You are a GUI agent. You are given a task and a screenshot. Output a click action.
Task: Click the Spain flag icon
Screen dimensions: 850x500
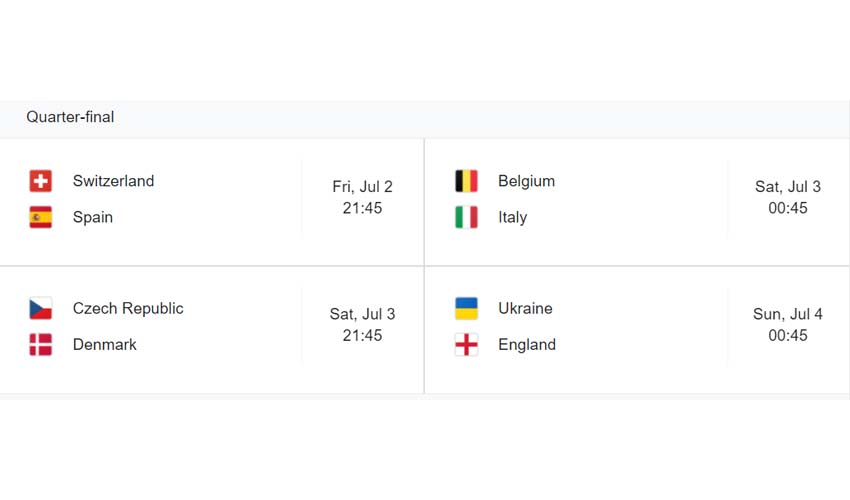[41, 217]
